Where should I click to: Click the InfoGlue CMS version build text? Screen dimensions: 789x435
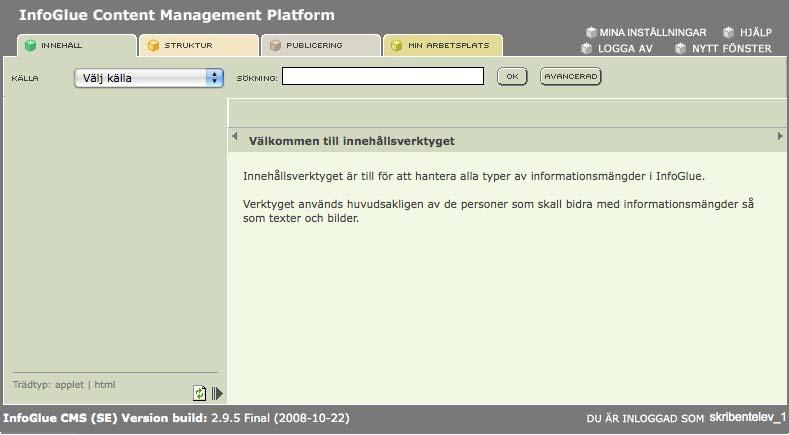(176, 418)
